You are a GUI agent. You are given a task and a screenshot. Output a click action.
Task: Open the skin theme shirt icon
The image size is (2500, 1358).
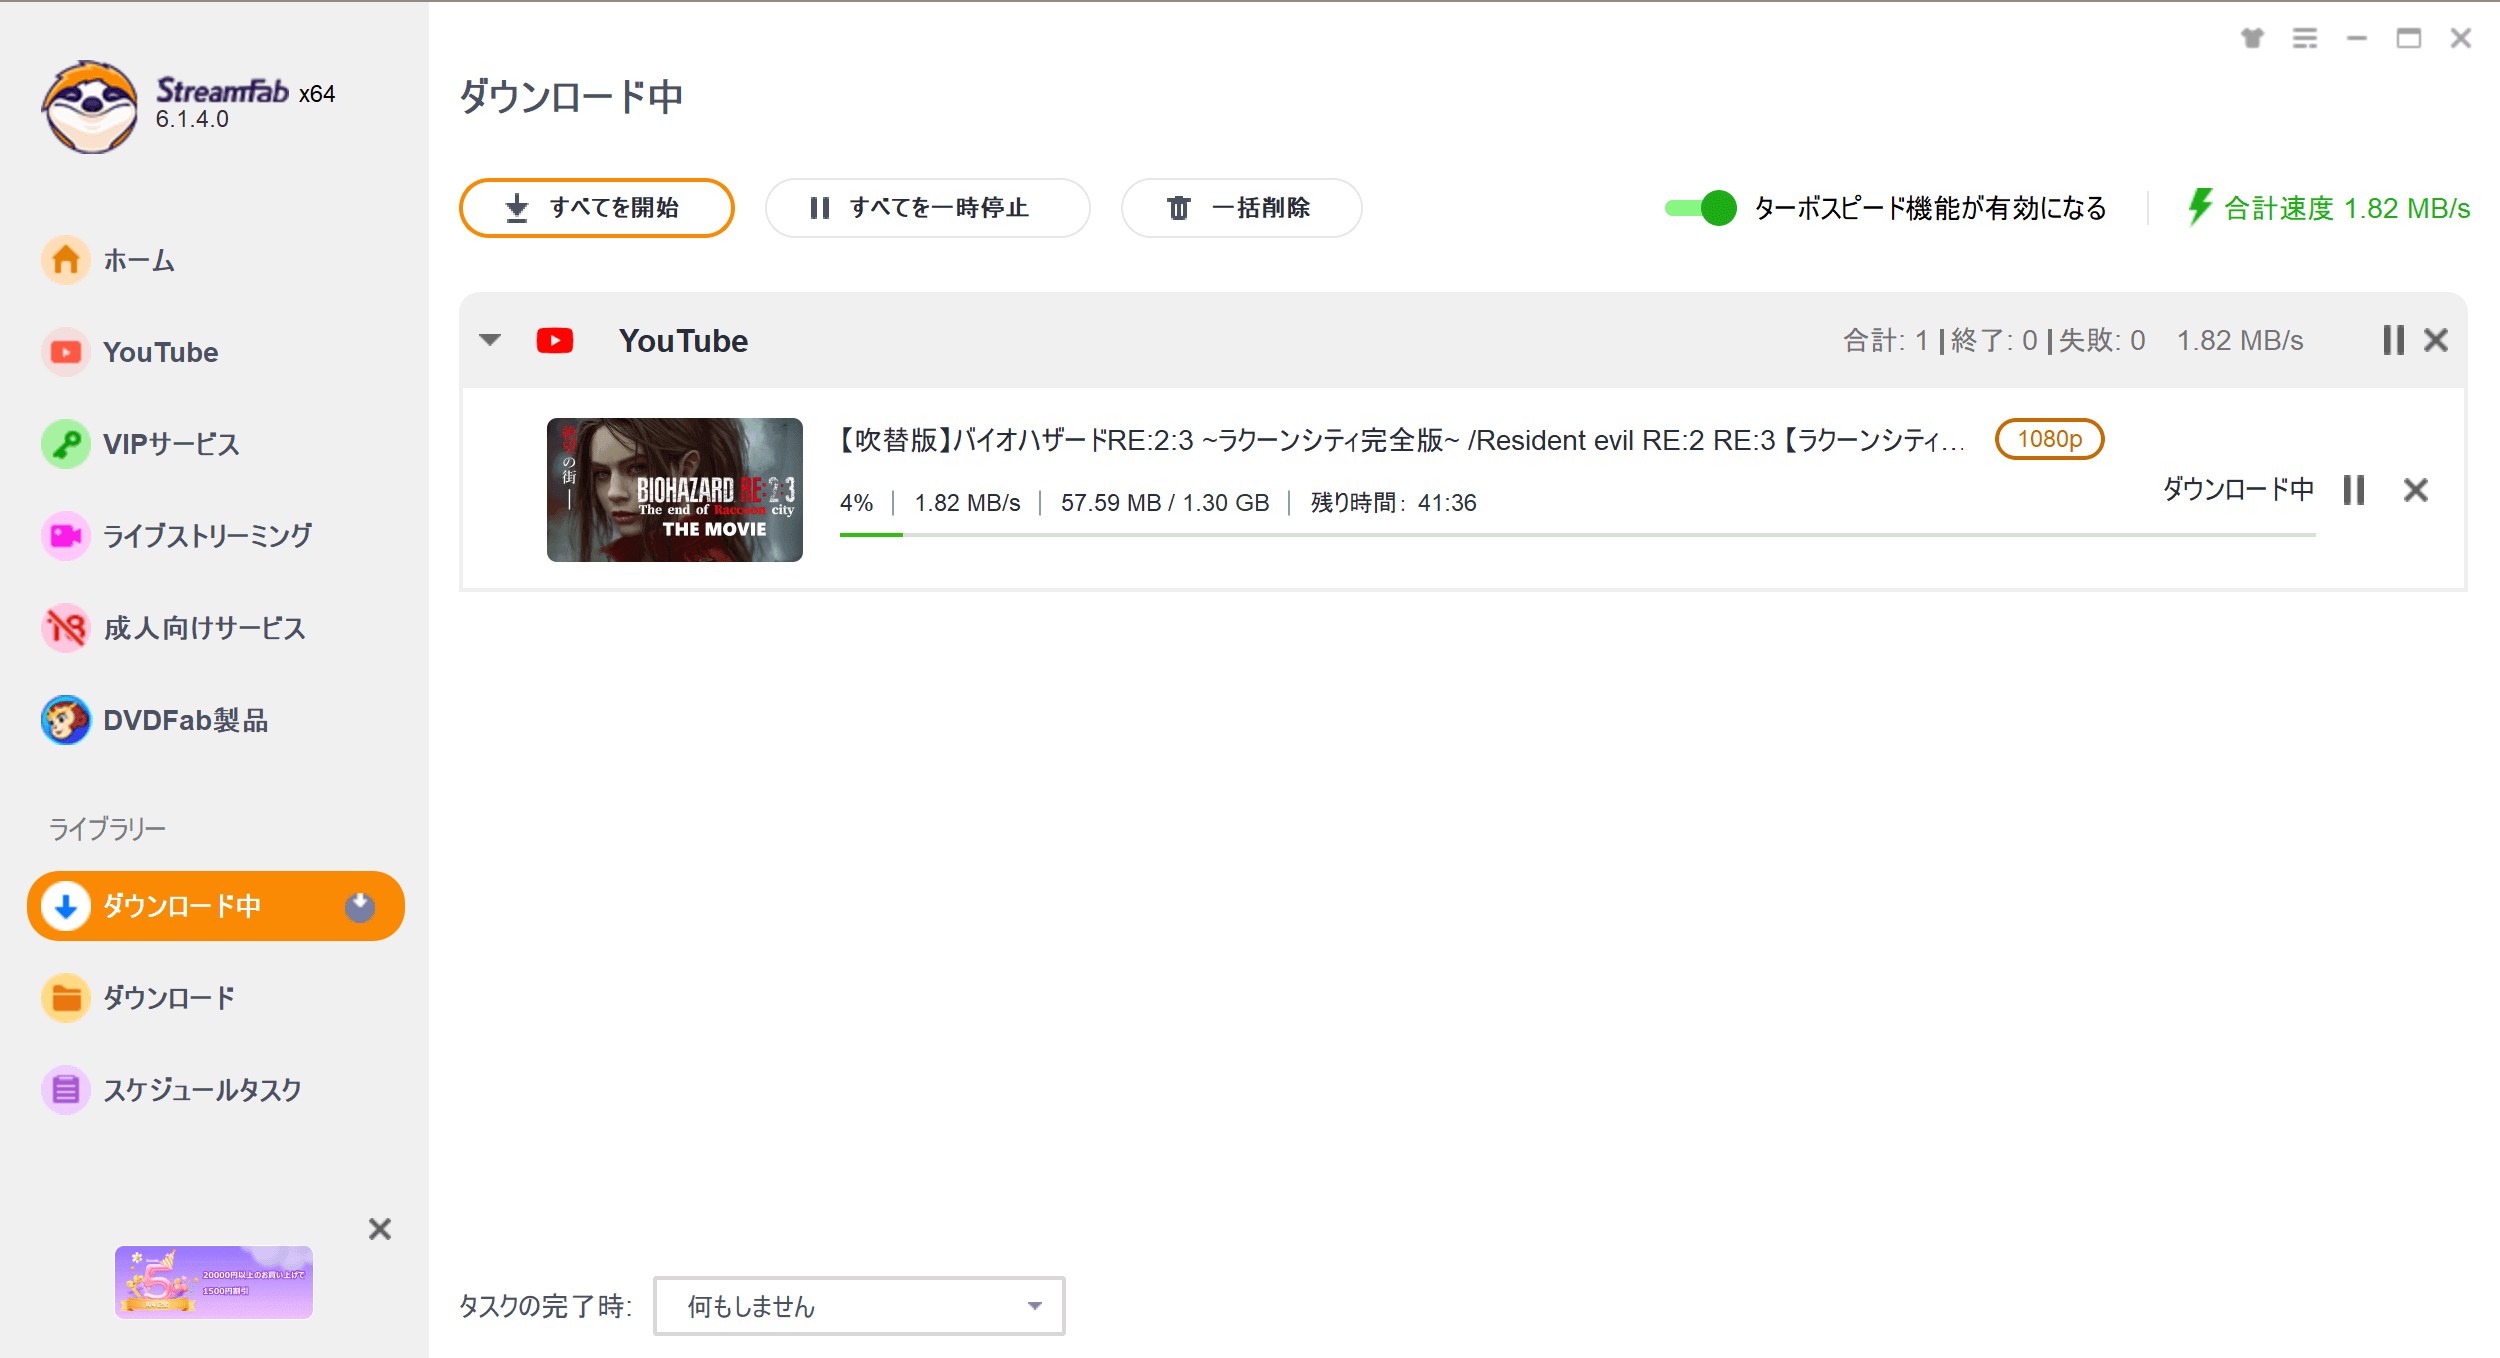point(2252,38)
